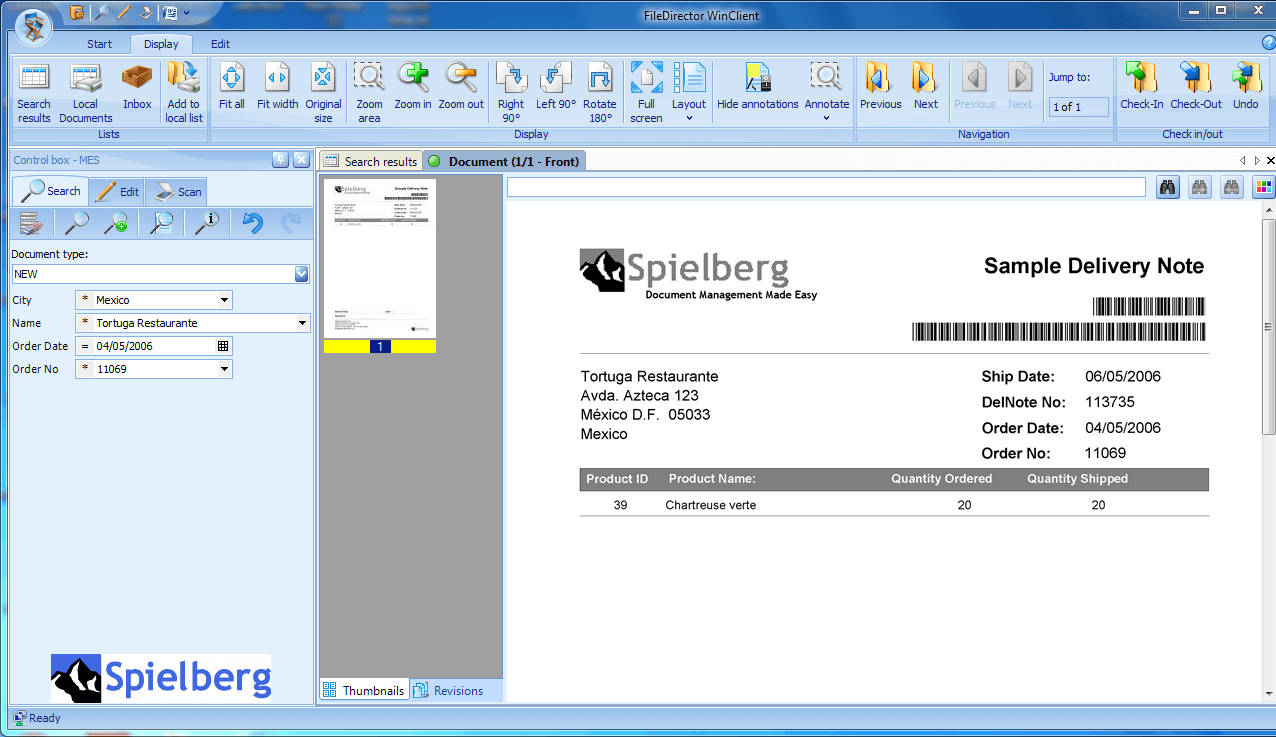Open the Annotate dropdown
1276x737 pixels.
(x=827, y=92)
